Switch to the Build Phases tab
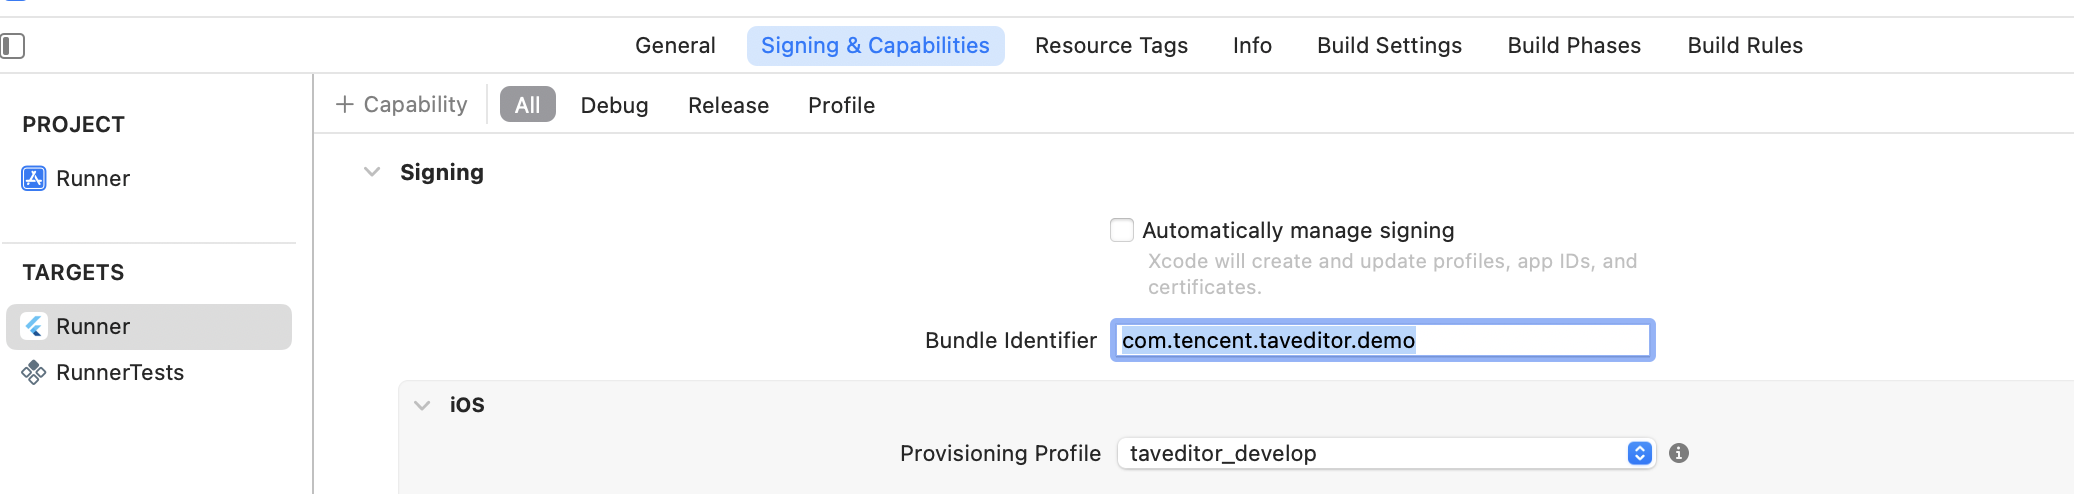This screenshot has height=494, width=2074. pyautogui.click(x=1574, y=46)
